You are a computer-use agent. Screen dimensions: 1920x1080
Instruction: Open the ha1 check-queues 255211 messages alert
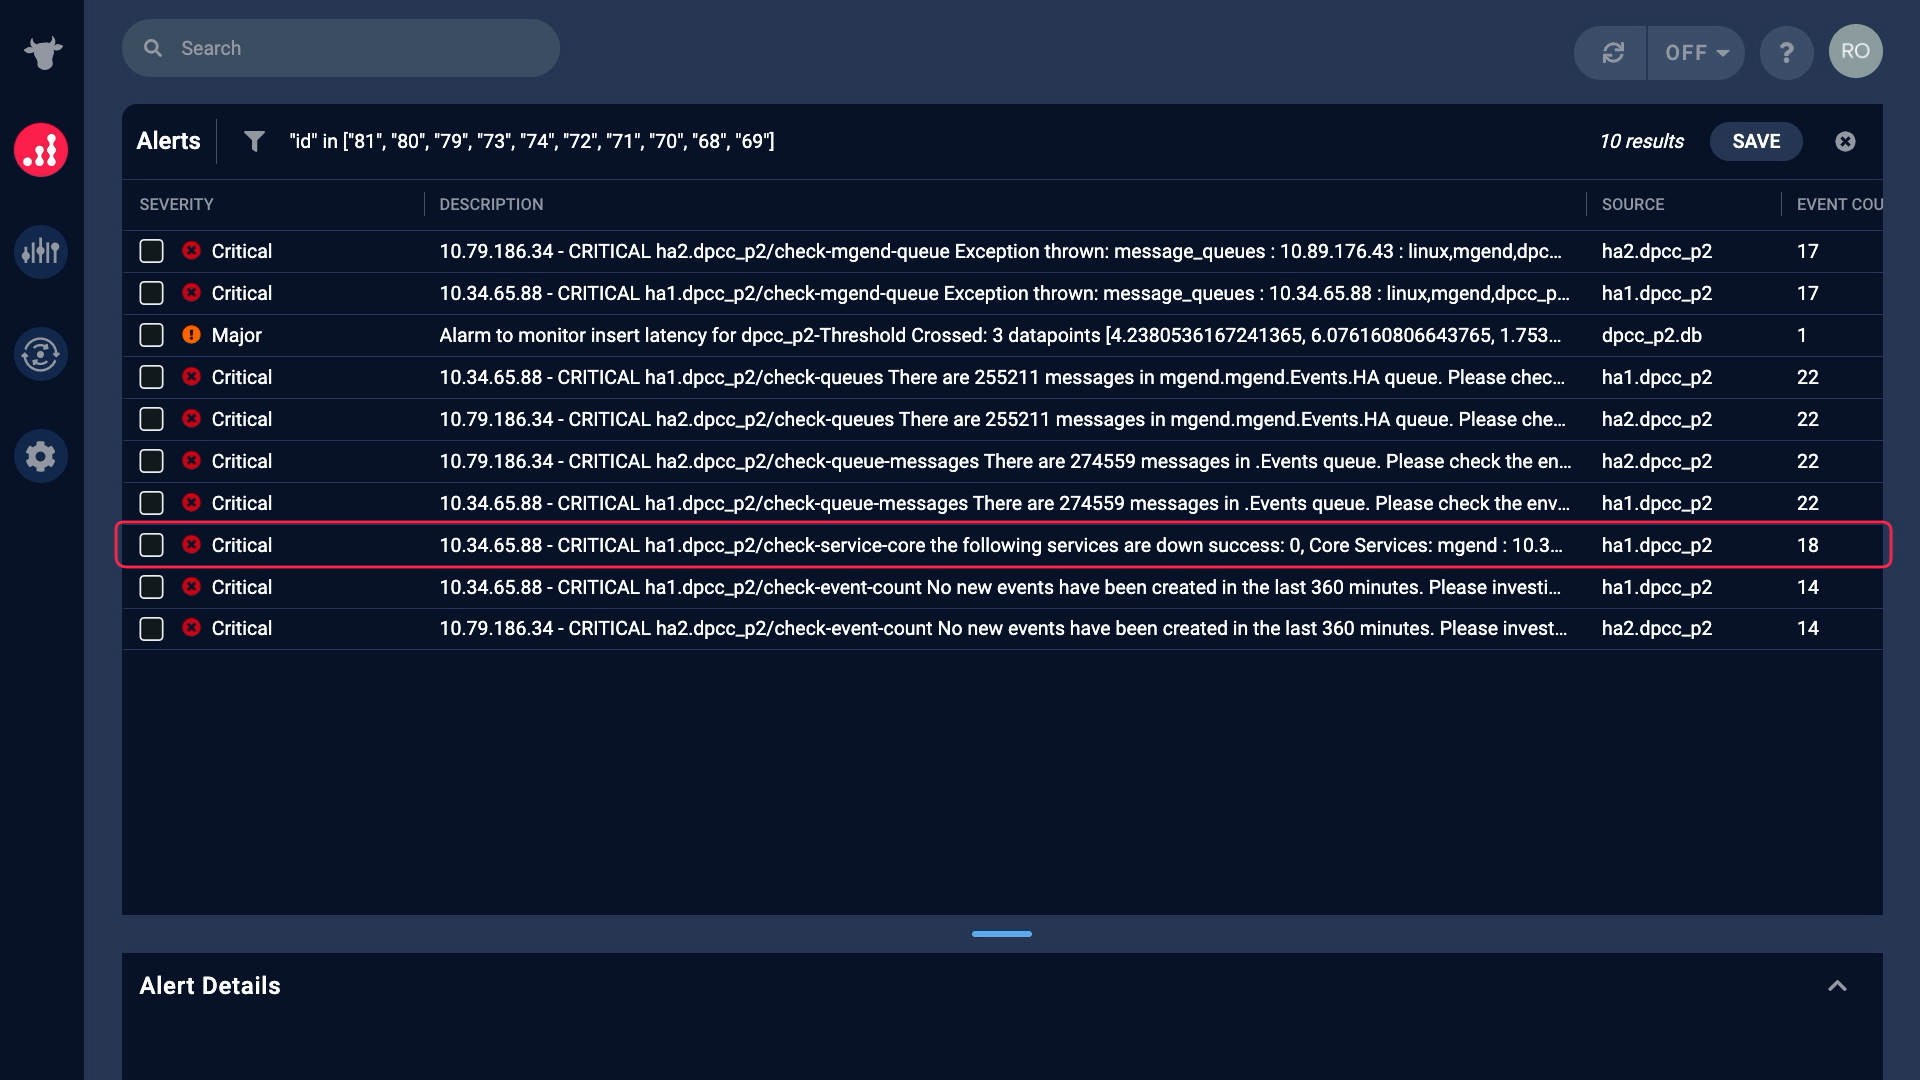1002,377
